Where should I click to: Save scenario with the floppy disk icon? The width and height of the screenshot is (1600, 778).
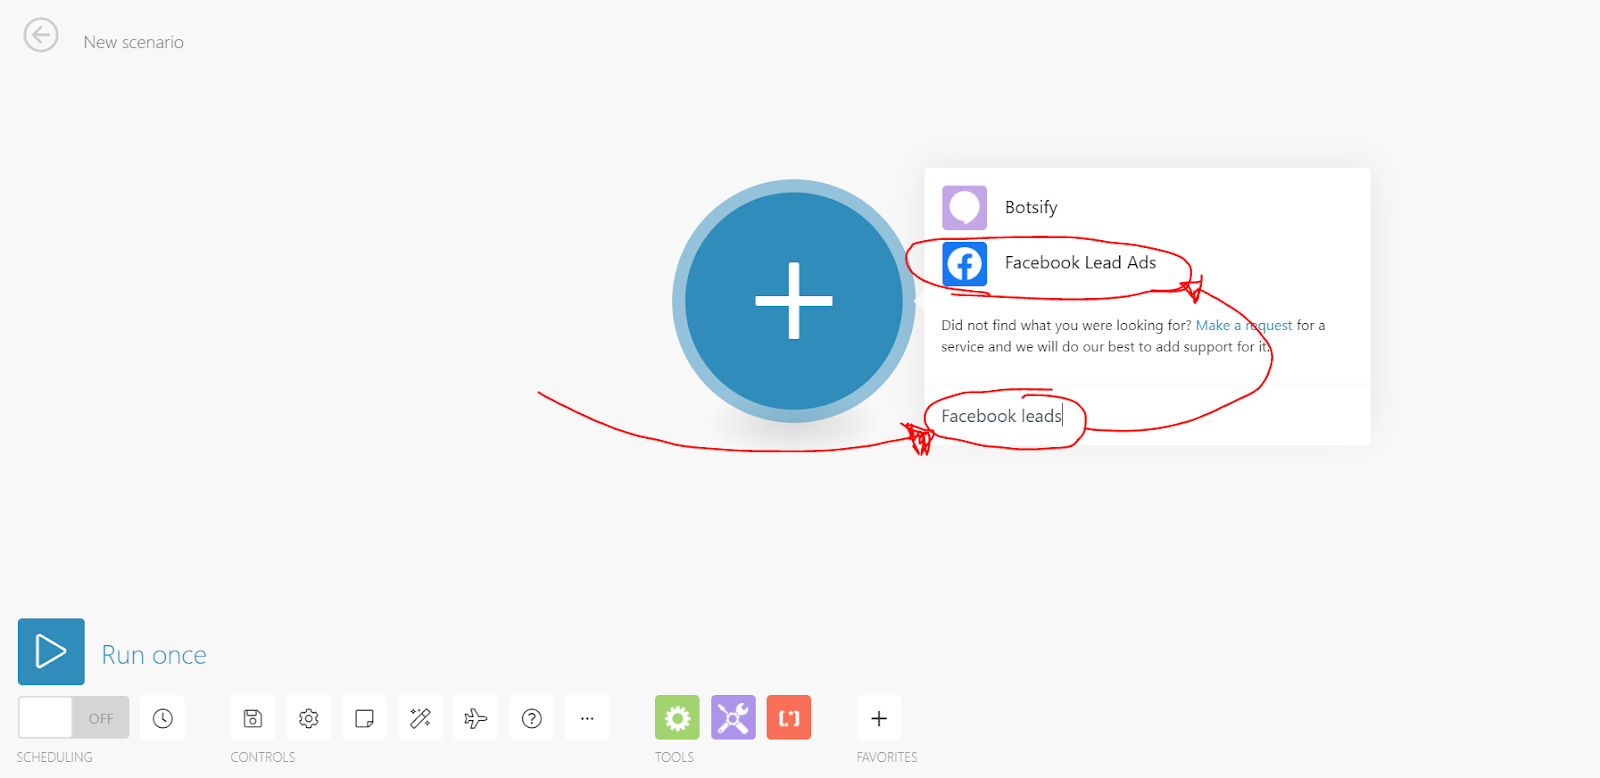click(253, 718)
